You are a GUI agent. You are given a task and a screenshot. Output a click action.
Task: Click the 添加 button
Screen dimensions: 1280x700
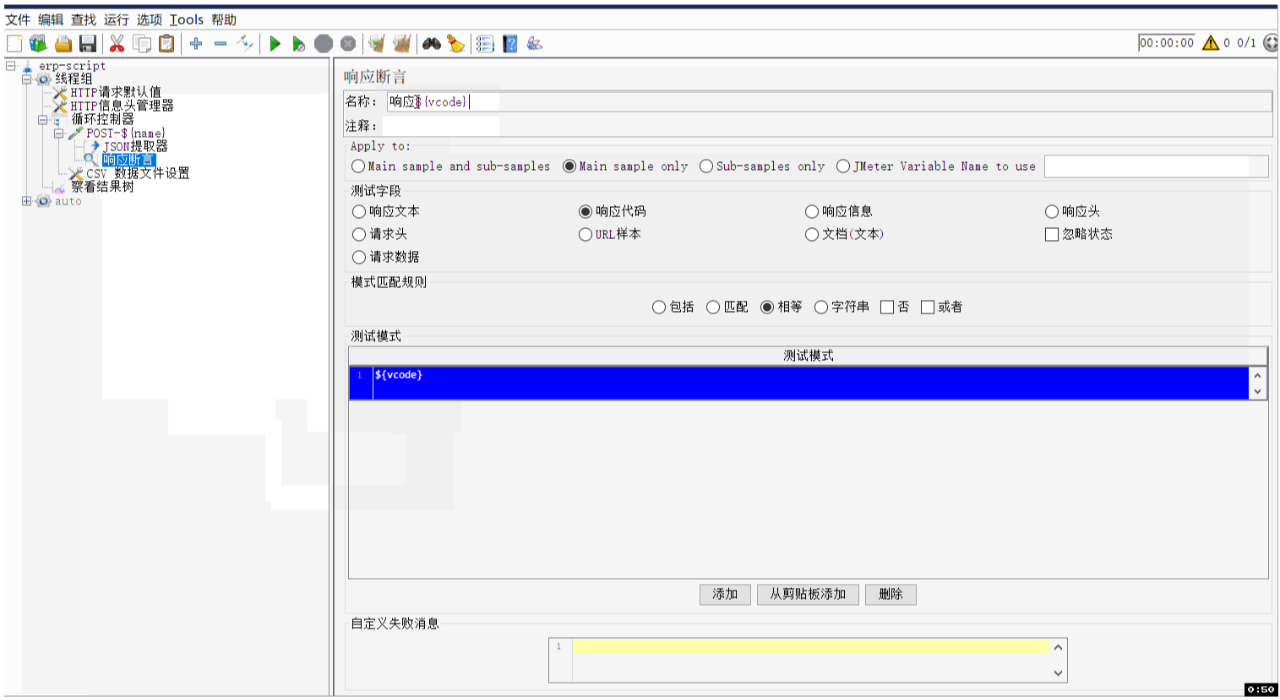coord(725,594)
